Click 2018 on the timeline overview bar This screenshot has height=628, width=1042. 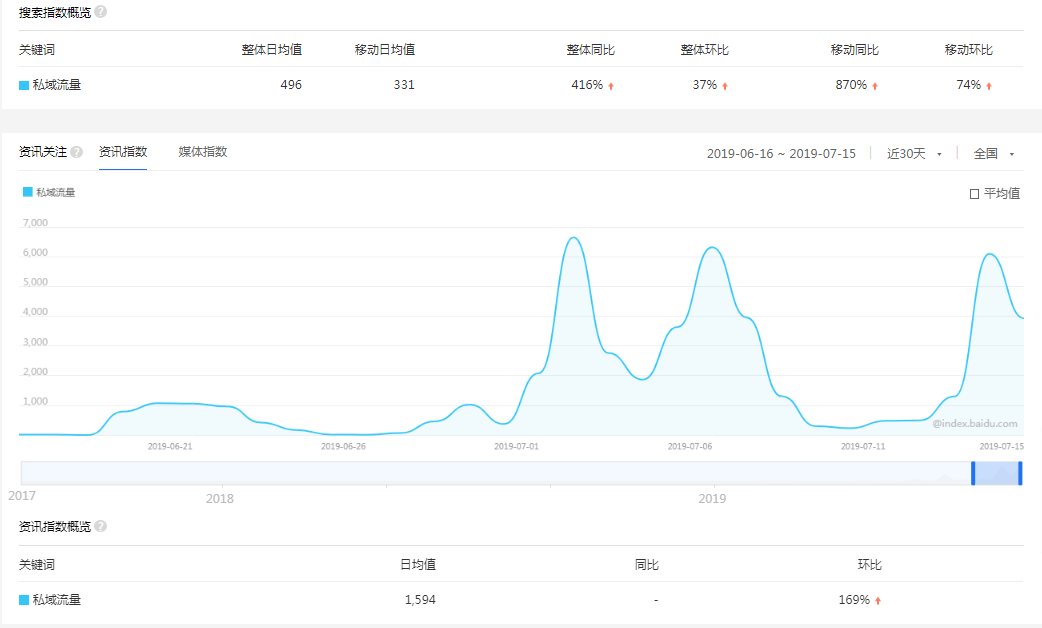coord(219,498)
